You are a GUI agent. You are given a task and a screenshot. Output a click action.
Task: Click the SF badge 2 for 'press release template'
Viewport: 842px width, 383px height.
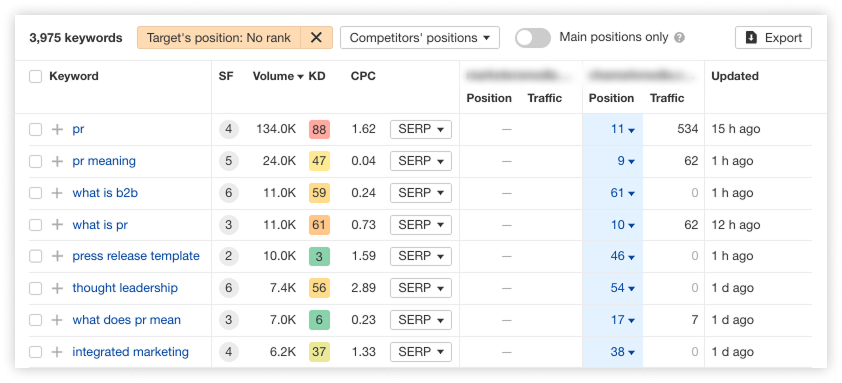click(x=229, y=256)
